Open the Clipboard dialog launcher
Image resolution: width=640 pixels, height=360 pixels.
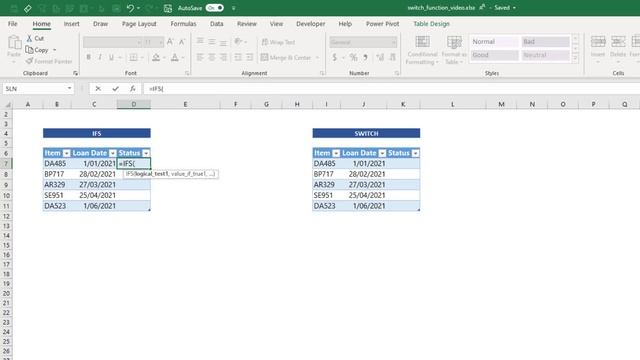tap(76, 73)
